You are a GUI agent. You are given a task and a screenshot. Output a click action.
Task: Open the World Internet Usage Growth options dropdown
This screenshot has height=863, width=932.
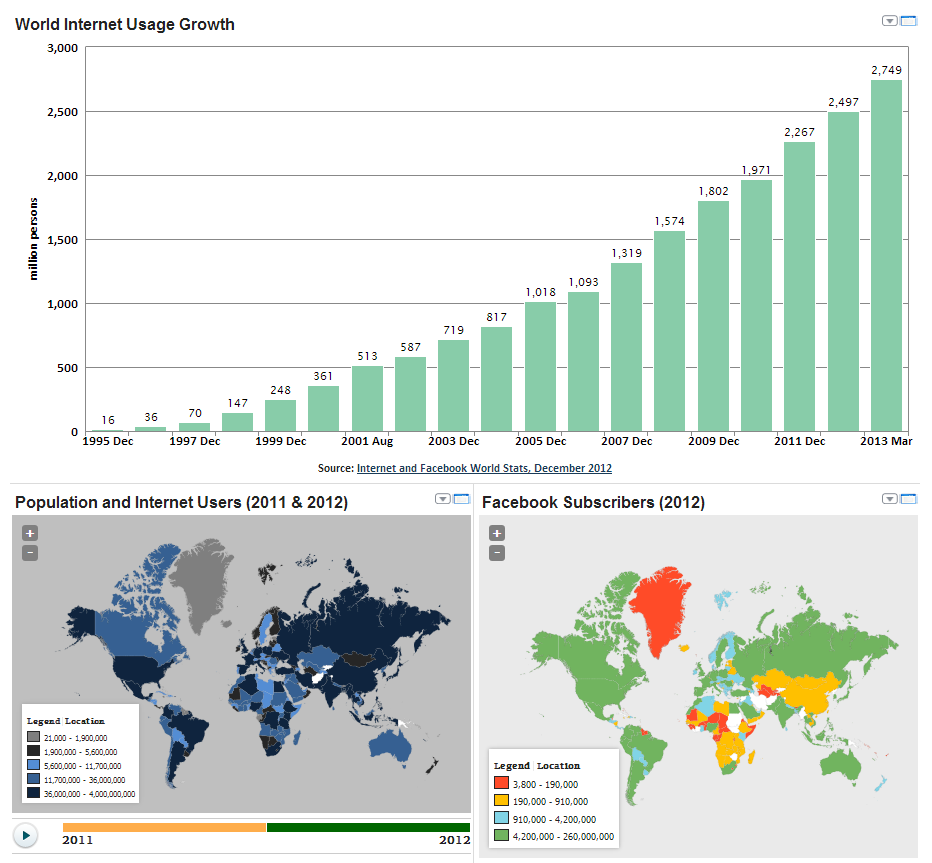(x=889, y=20)
